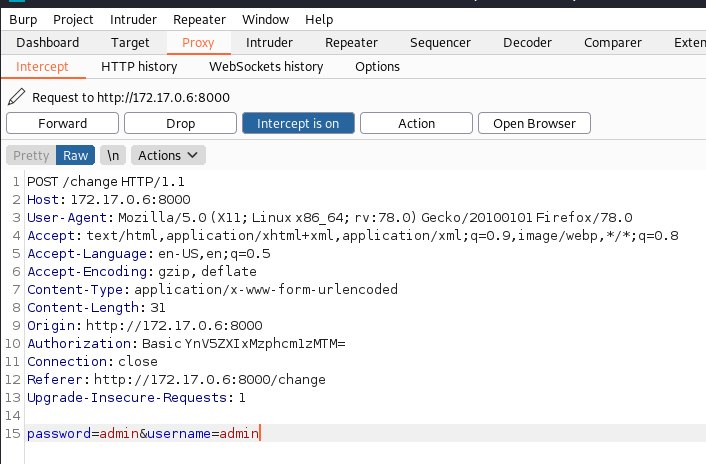The height and width of the screenshot is (464, 706).
Task: Select the Decoder tab
Action: 527,43
